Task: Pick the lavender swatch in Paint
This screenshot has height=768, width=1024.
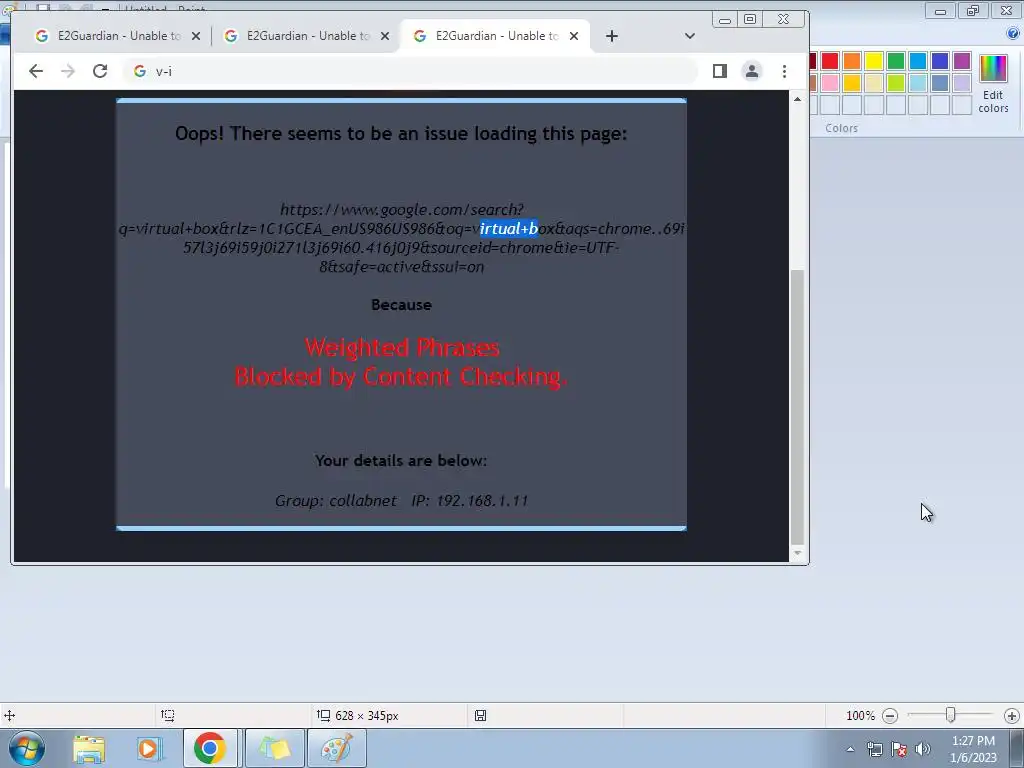Action: pyautogui.click(x=962, y=83)
